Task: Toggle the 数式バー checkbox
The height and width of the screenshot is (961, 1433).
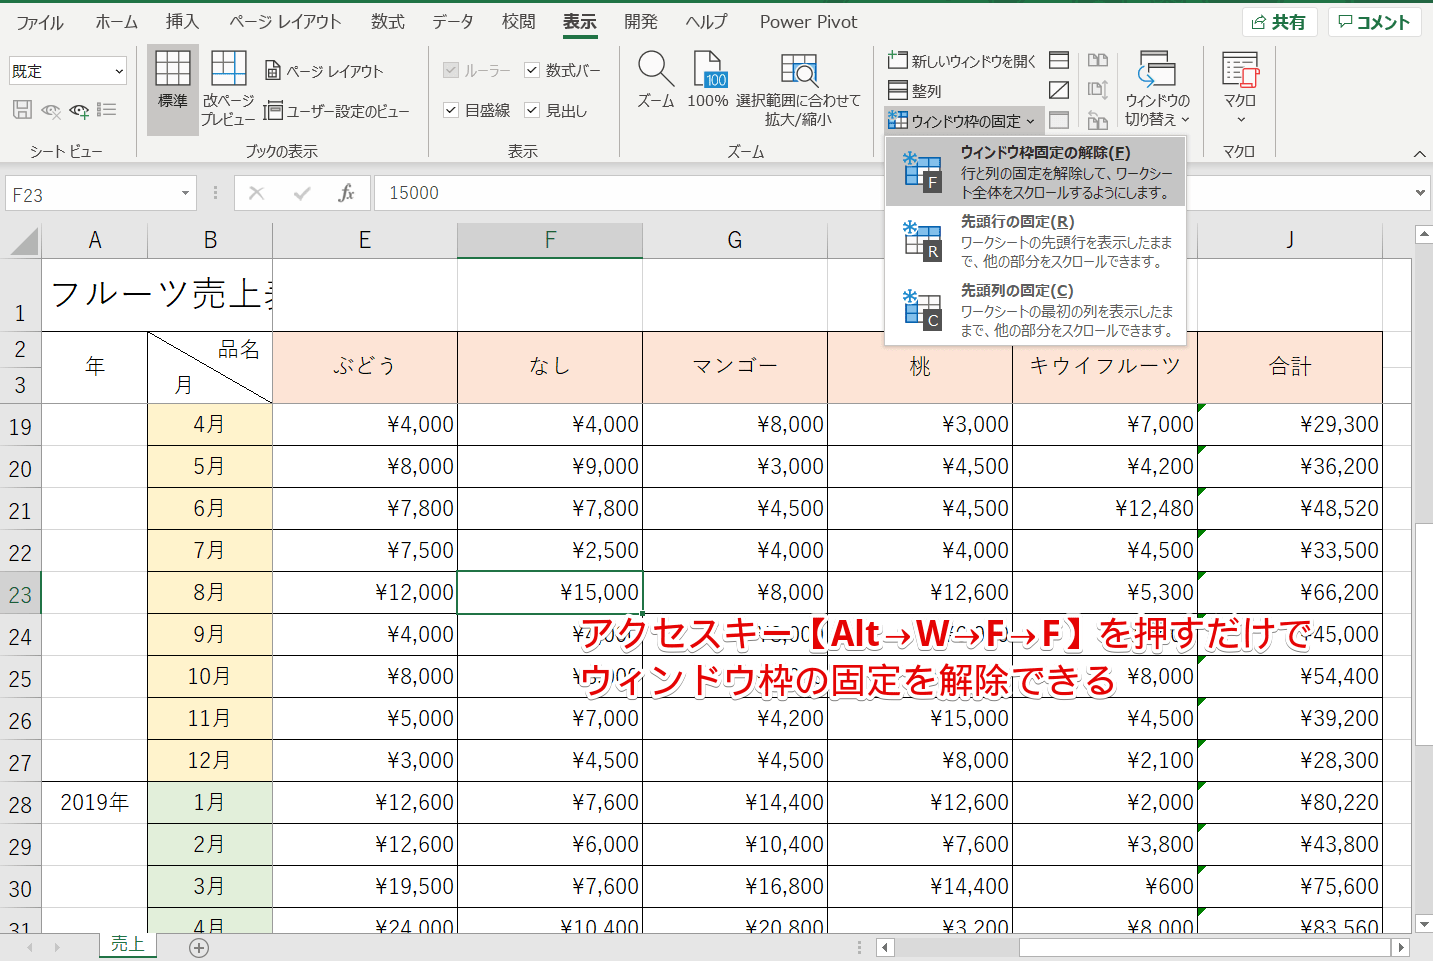Action: tap(531, 70)
